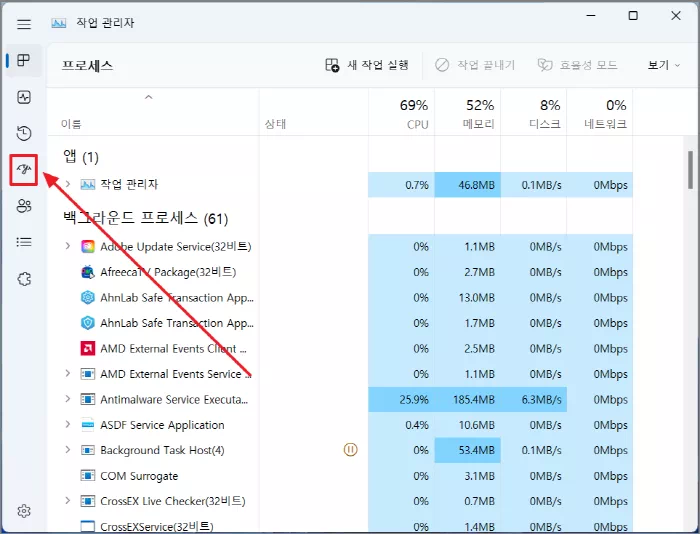Click the AMD External Events Service icon
Image resolution: width=700 pixels, height=534 pixels.
pos(88,374)
